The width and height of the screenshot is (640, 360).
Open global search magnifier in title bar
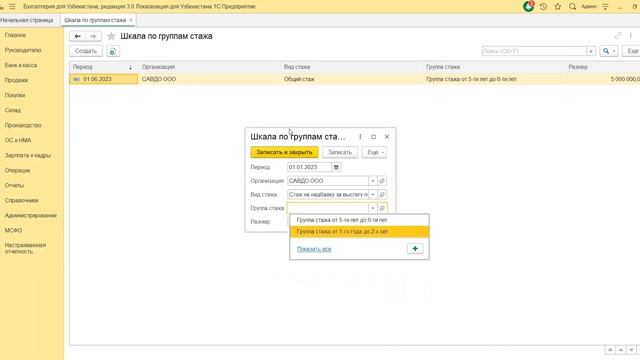[573, 7]
